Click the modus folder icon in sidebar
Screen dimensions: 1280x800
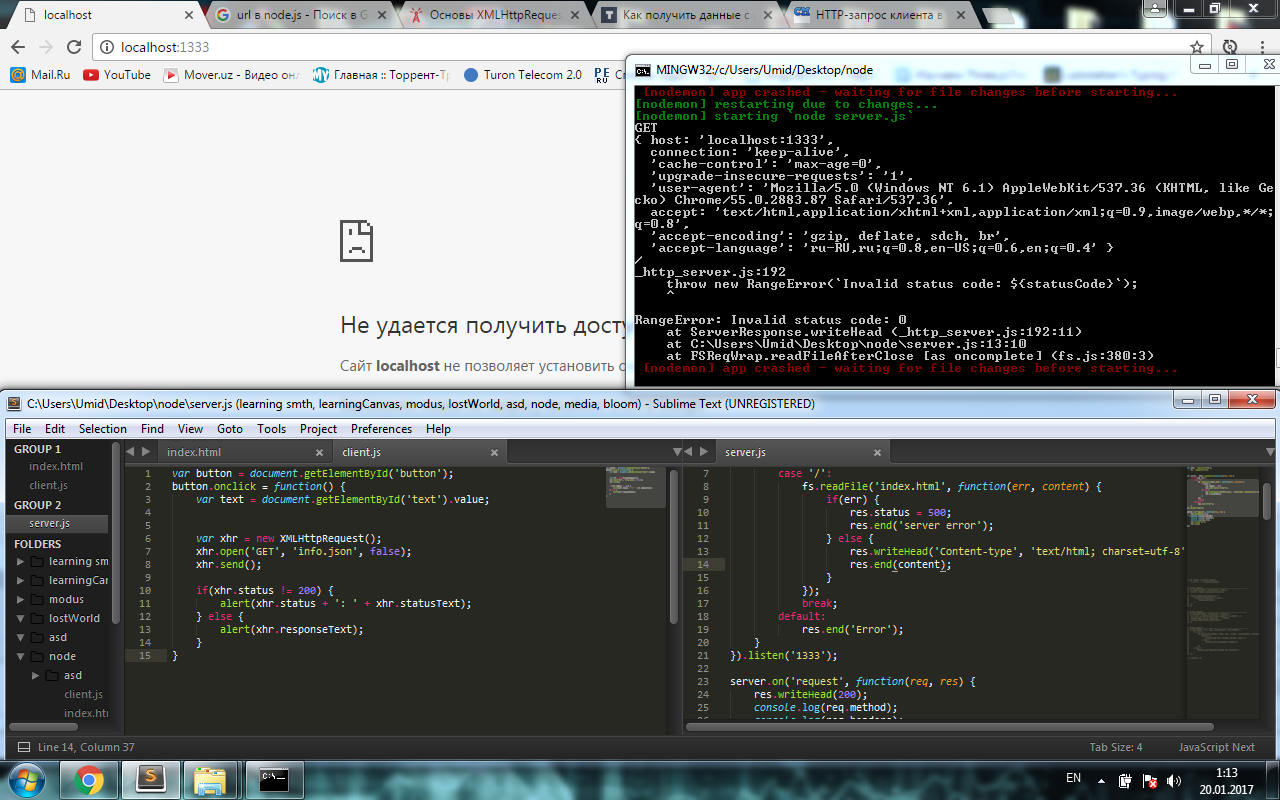[38, 600]
